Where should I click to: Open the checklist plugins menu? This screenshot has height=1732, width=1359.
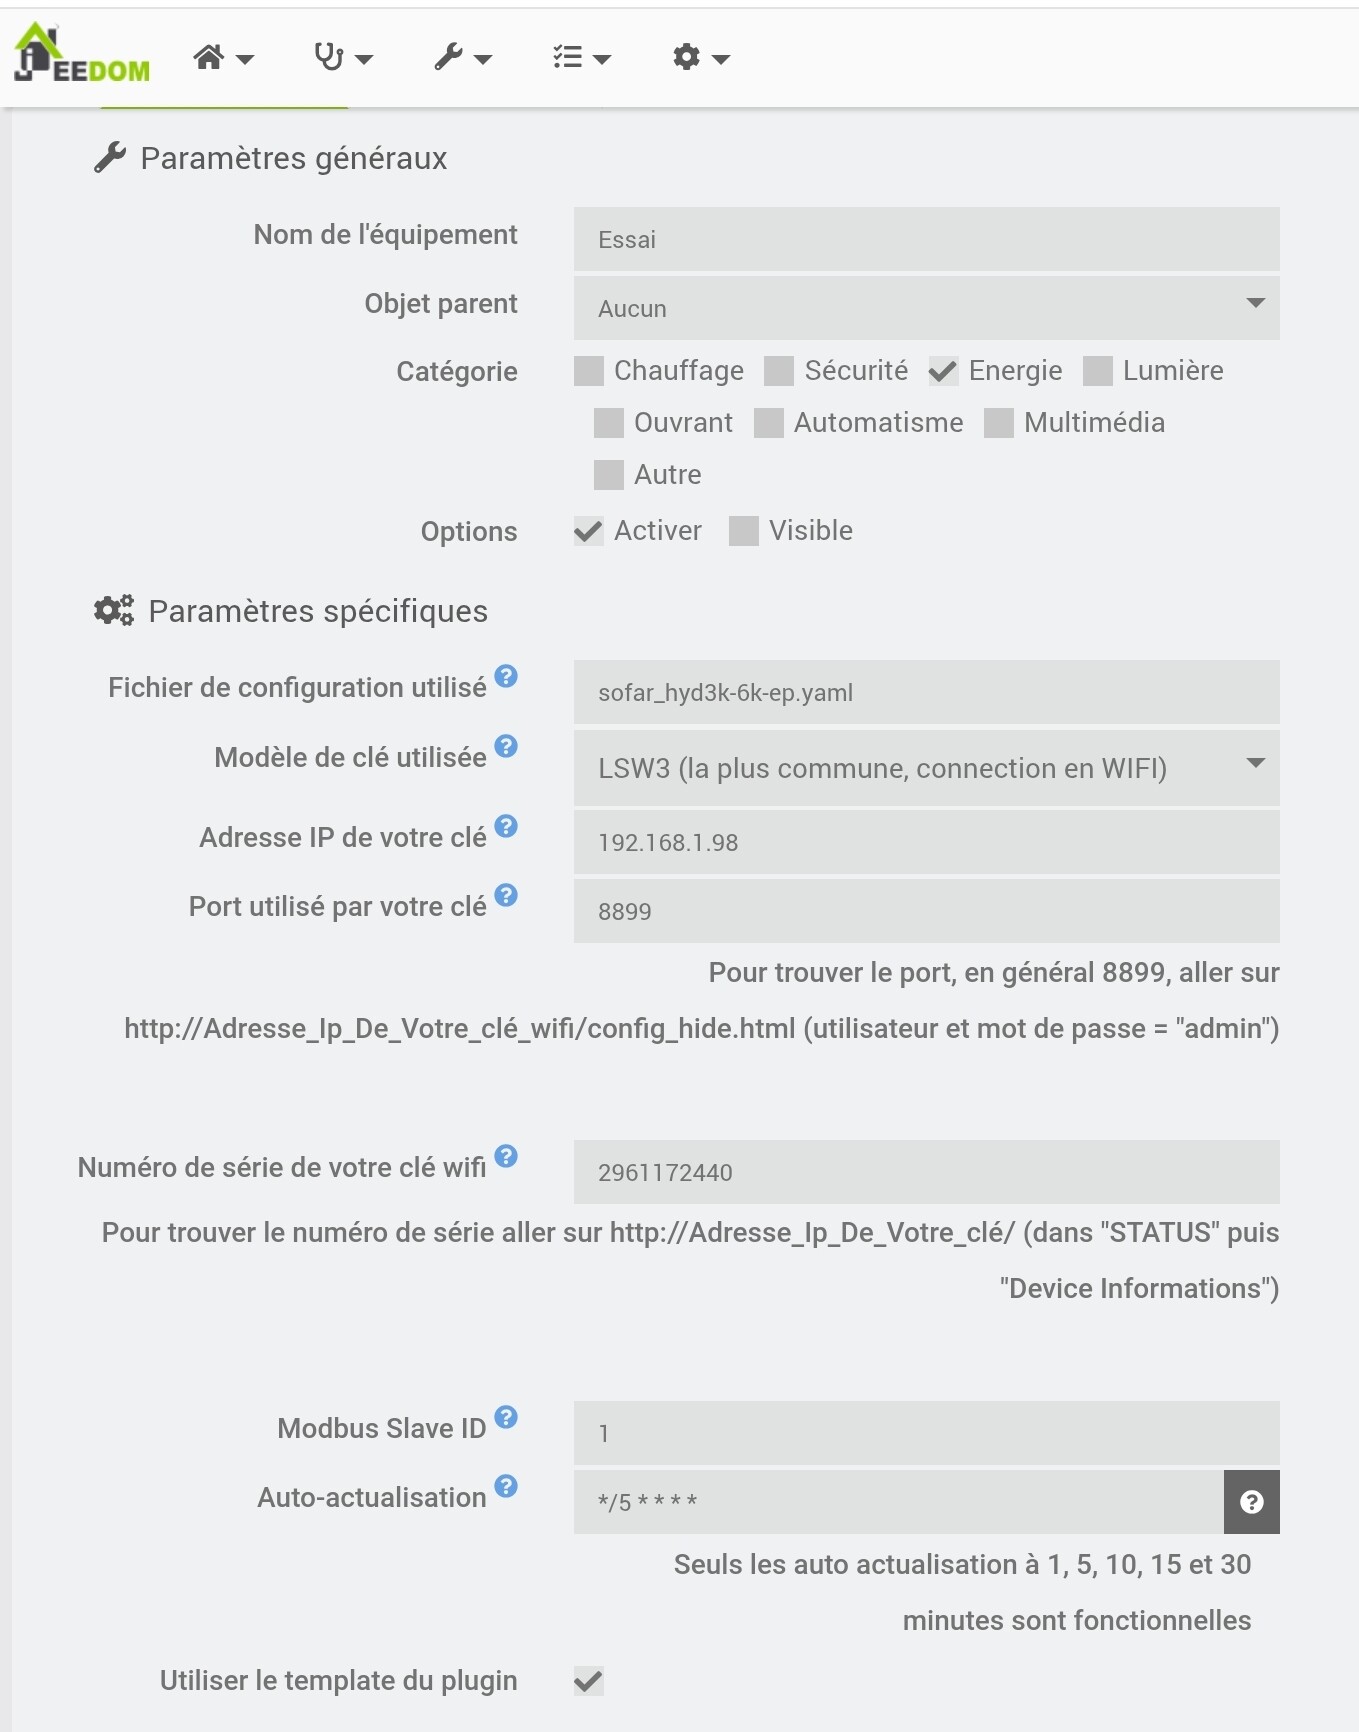(581, 58)
